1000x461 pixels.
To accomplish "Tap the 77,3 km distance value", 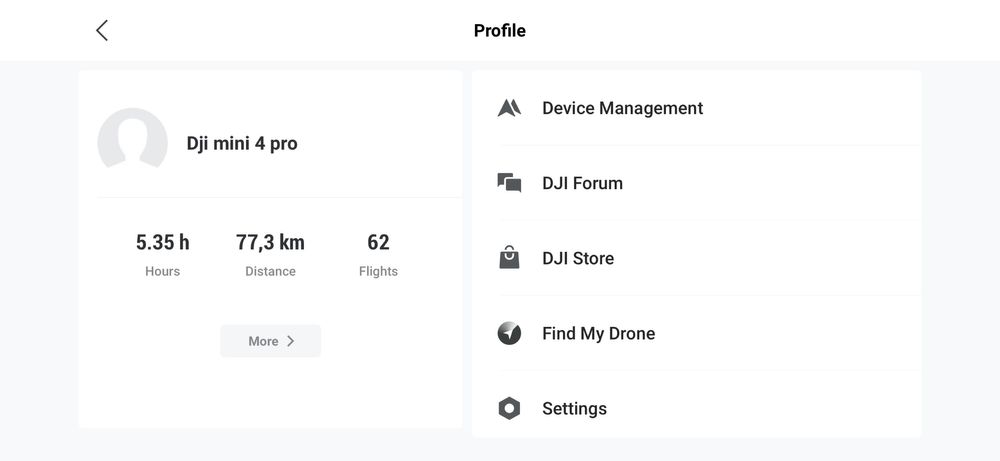I will (x=270, y=242).
